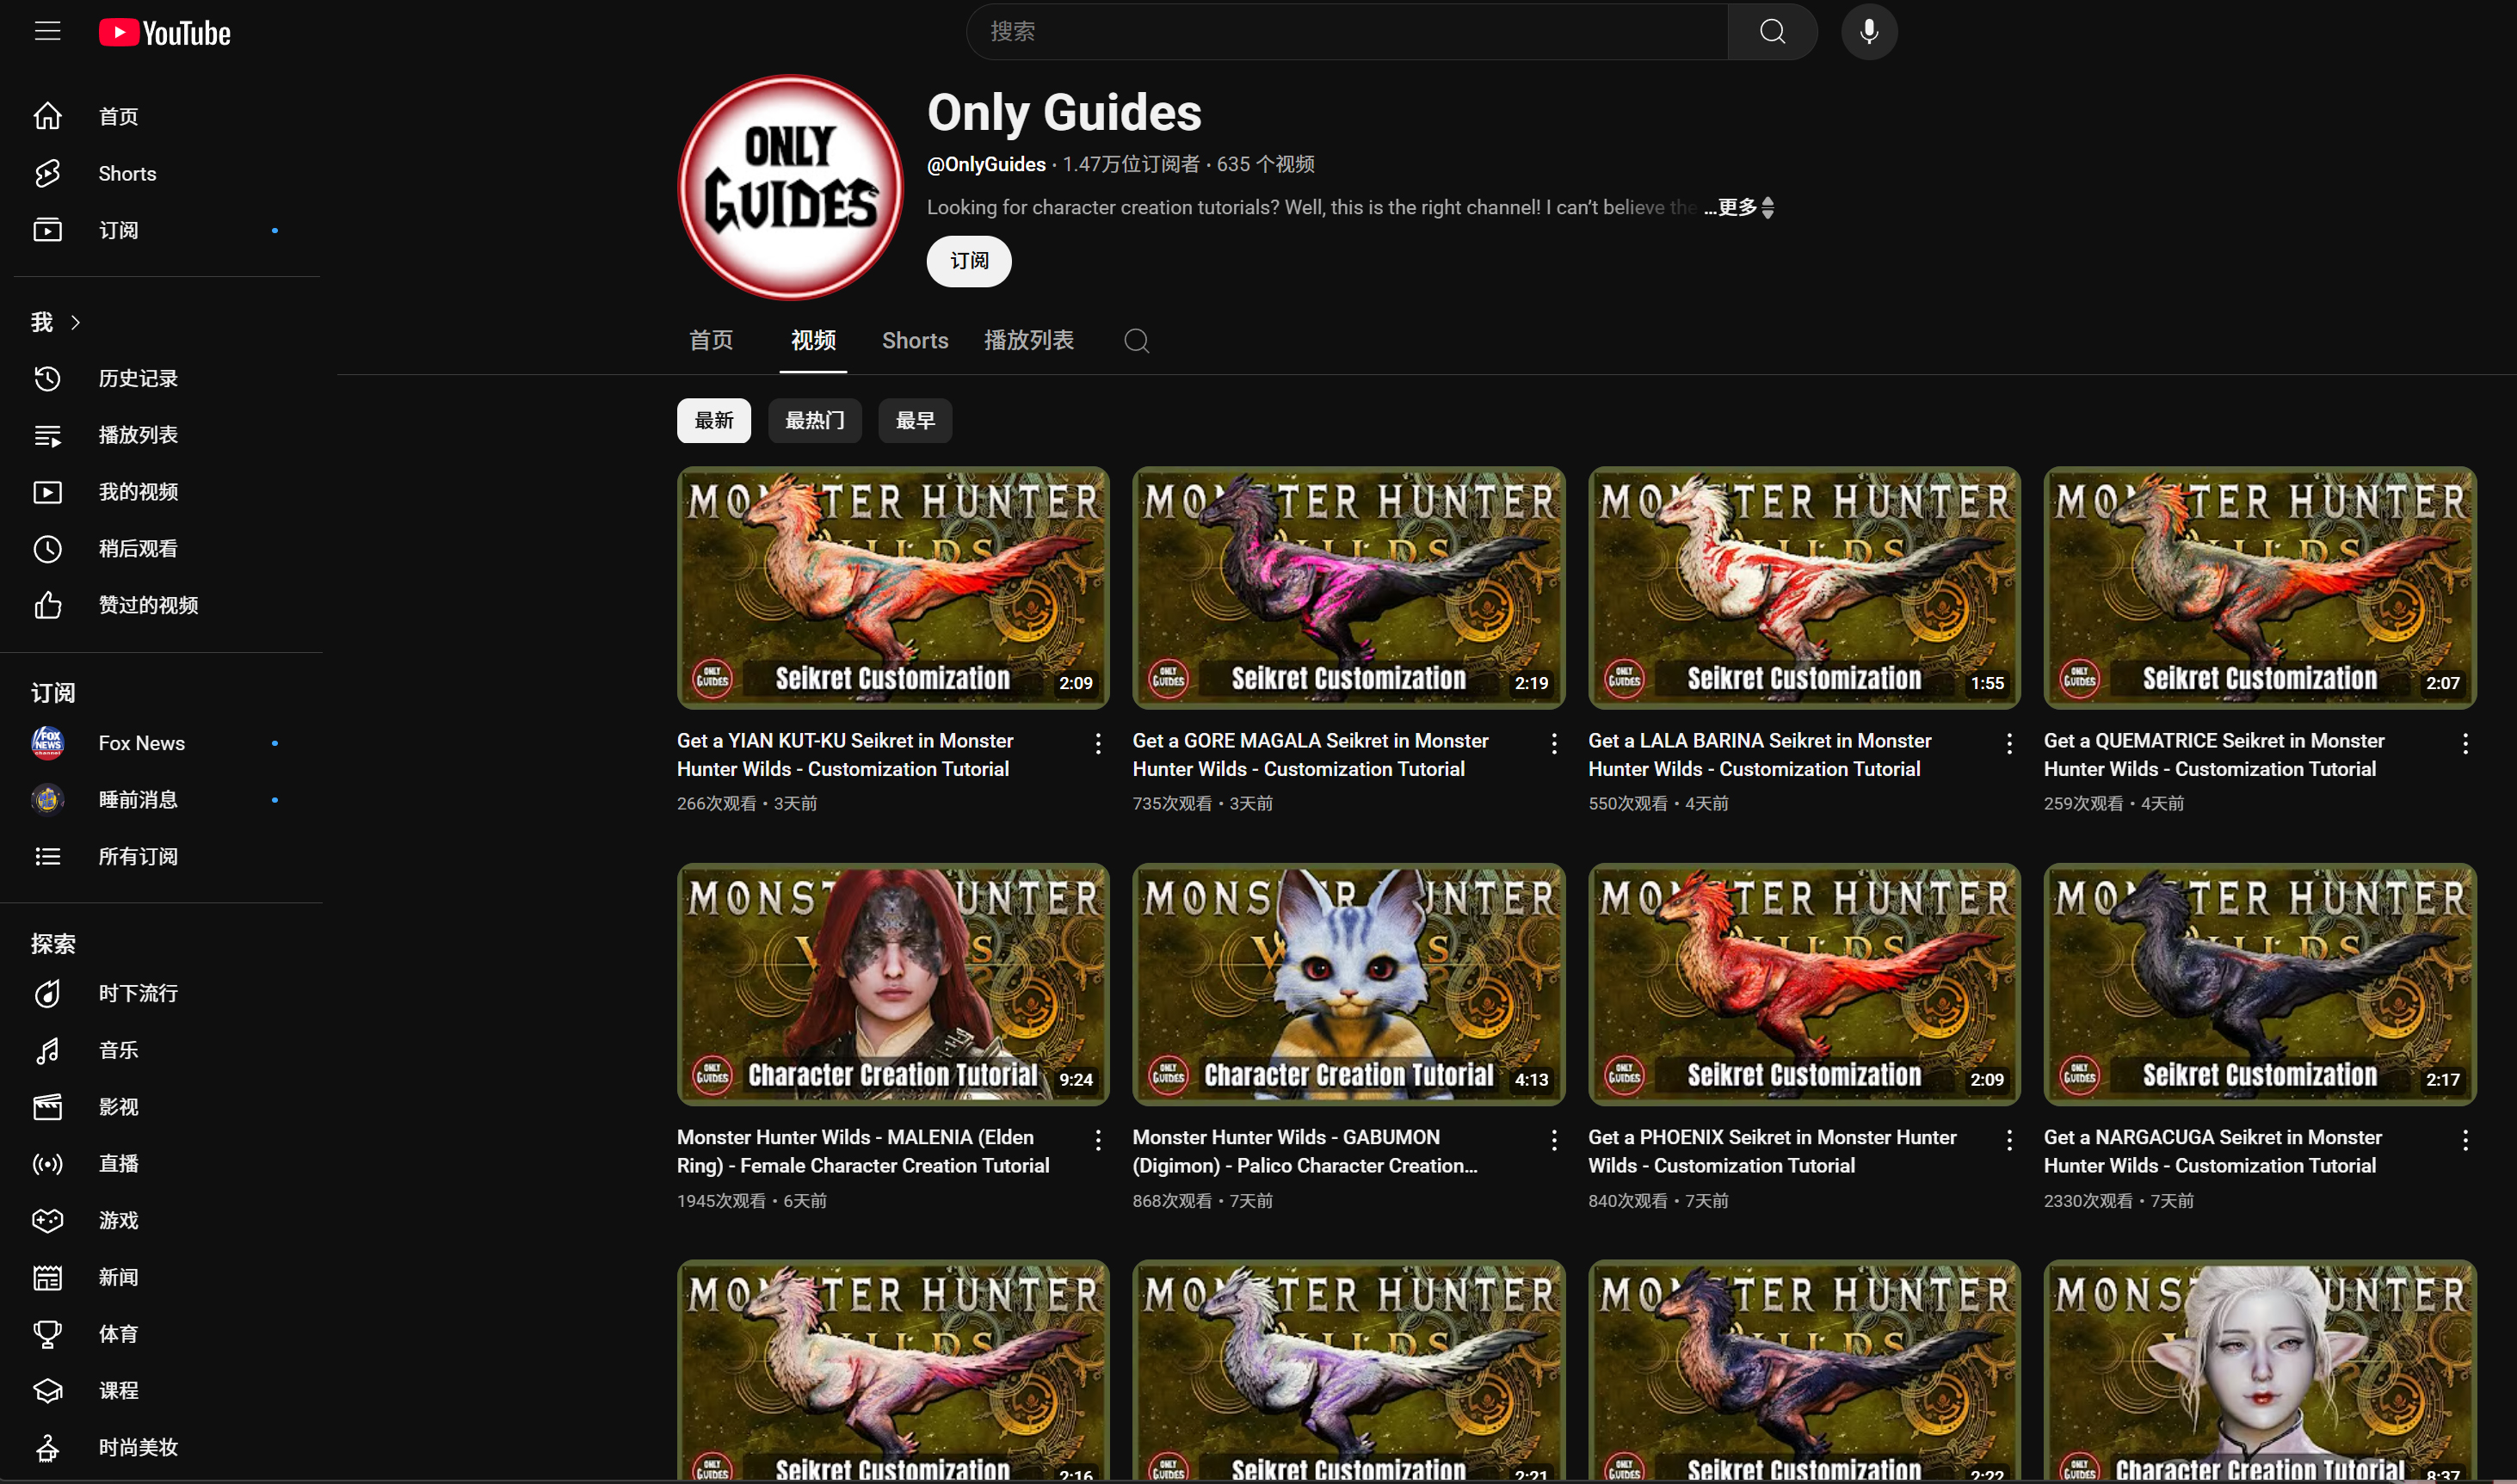Play the PHOENIX Seikret thumbnail
Viewport: 2517px width, 1484px height.
pyautogui.click(x=1804, y=985)
